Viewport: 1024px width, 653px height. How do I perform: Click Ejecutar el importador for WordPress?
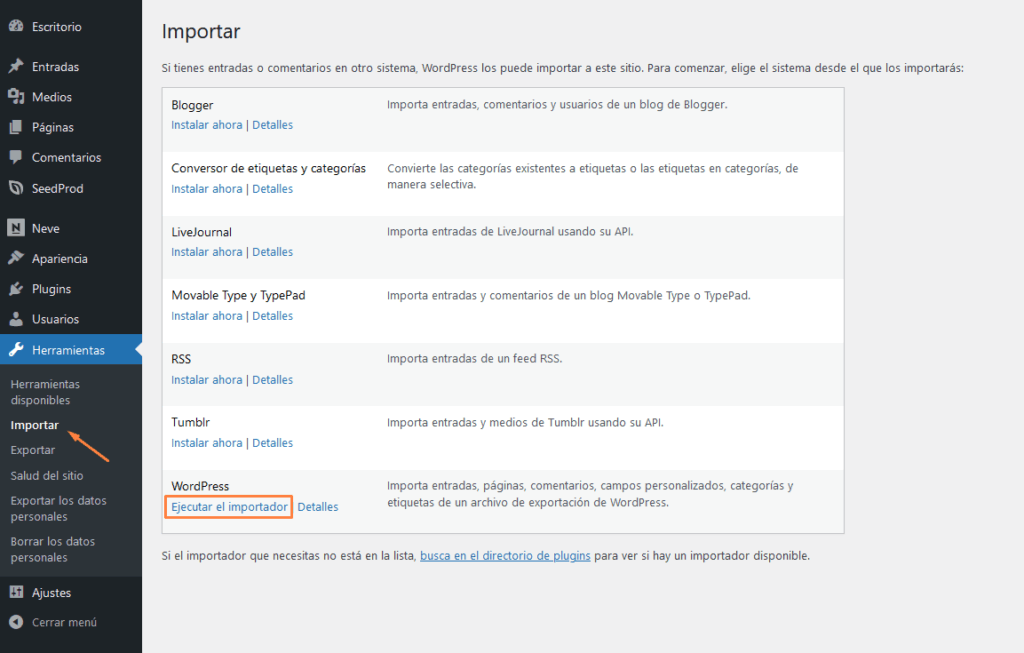[x=229, y=507]
